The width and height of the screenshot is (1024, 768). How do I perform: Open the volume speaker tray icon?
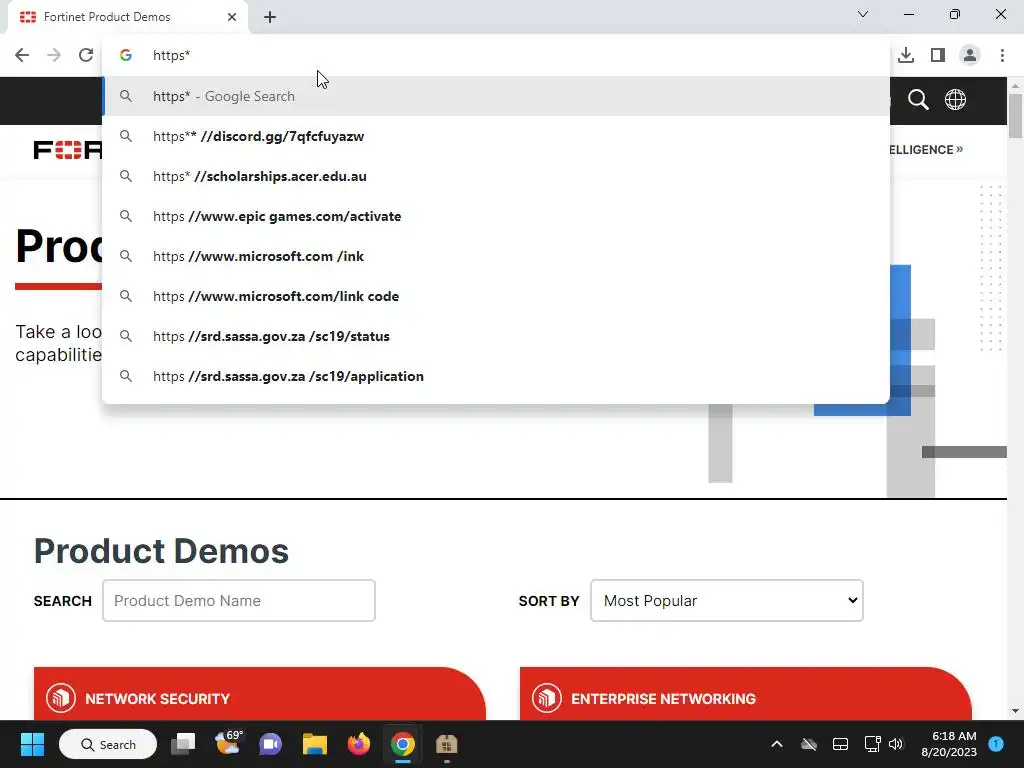(x=896, y=744)
